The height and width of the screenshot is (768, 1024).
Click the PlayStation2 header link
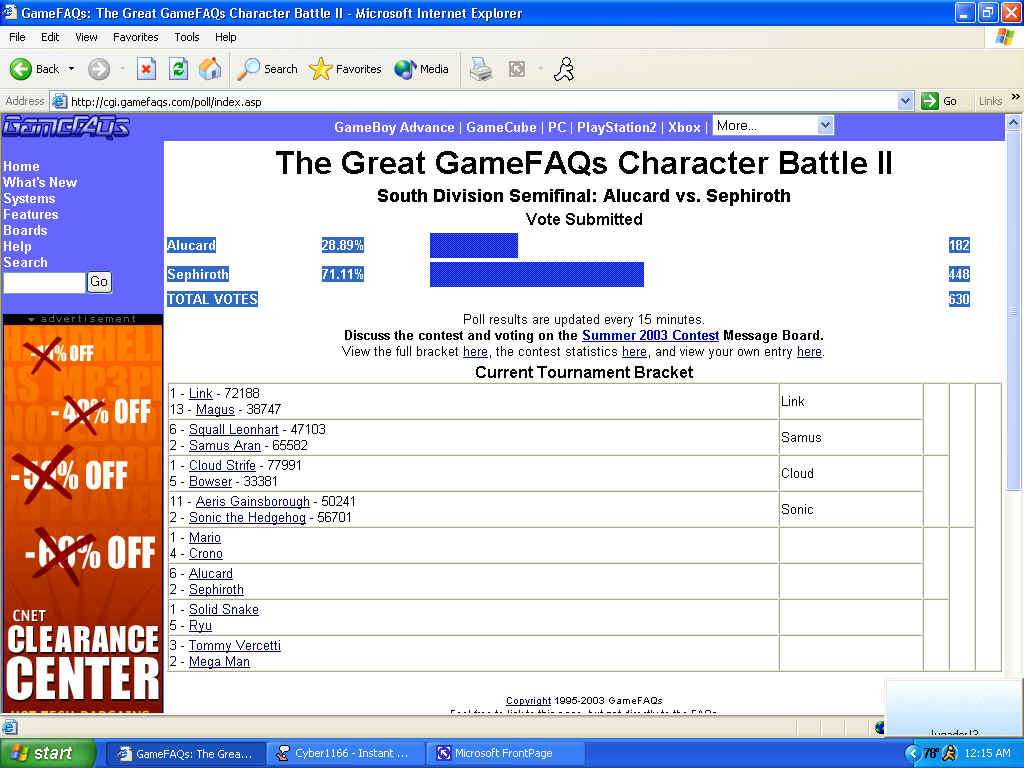(616, 127)
